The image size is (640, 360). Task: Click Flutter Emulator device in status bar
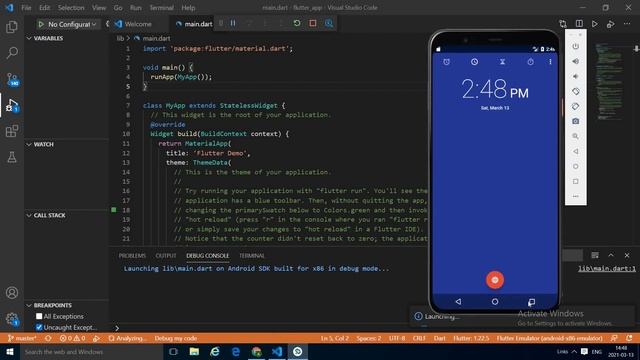549,338
